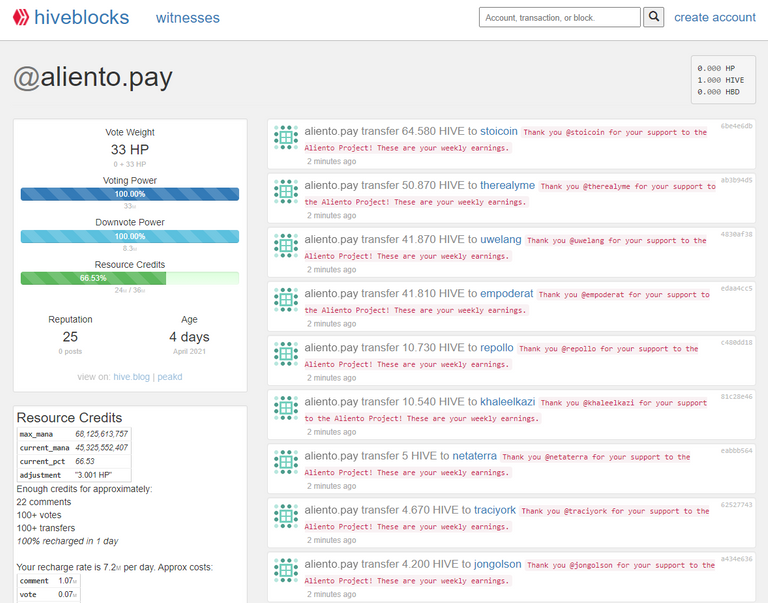Click the vote cost 0.07 cell
The width and height of the screenshot is (768, 603).
coord(68,595)
